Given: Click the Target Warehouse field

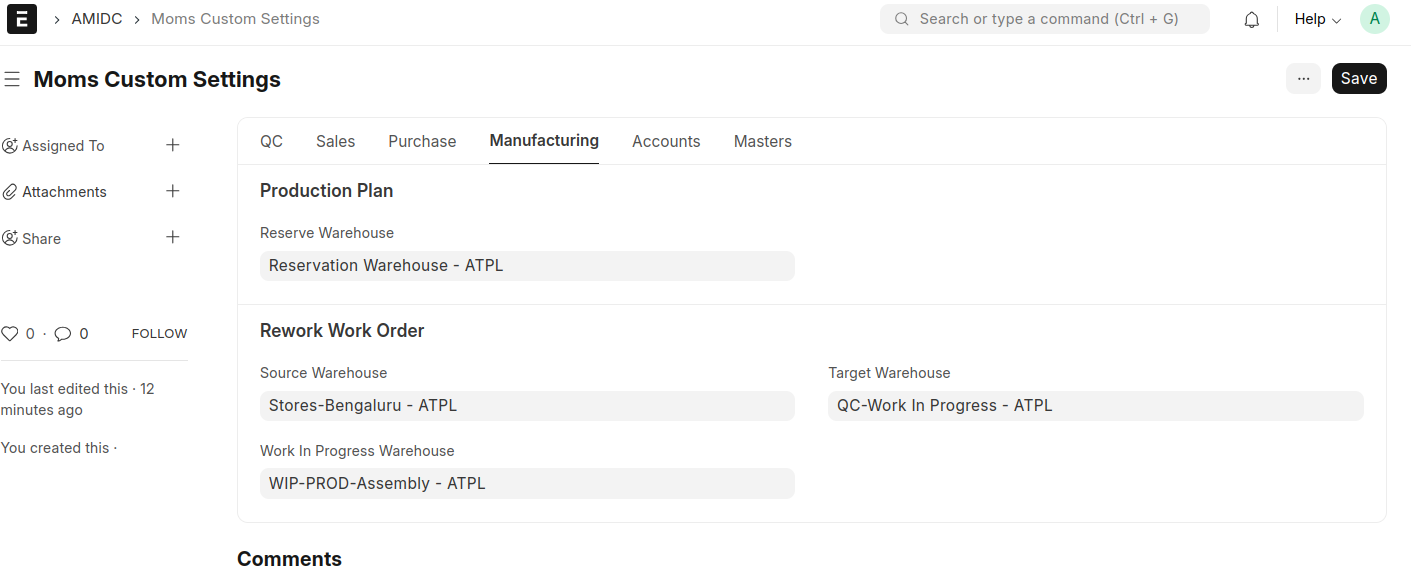Looking at the screenshot, I should pos(1095,406).
